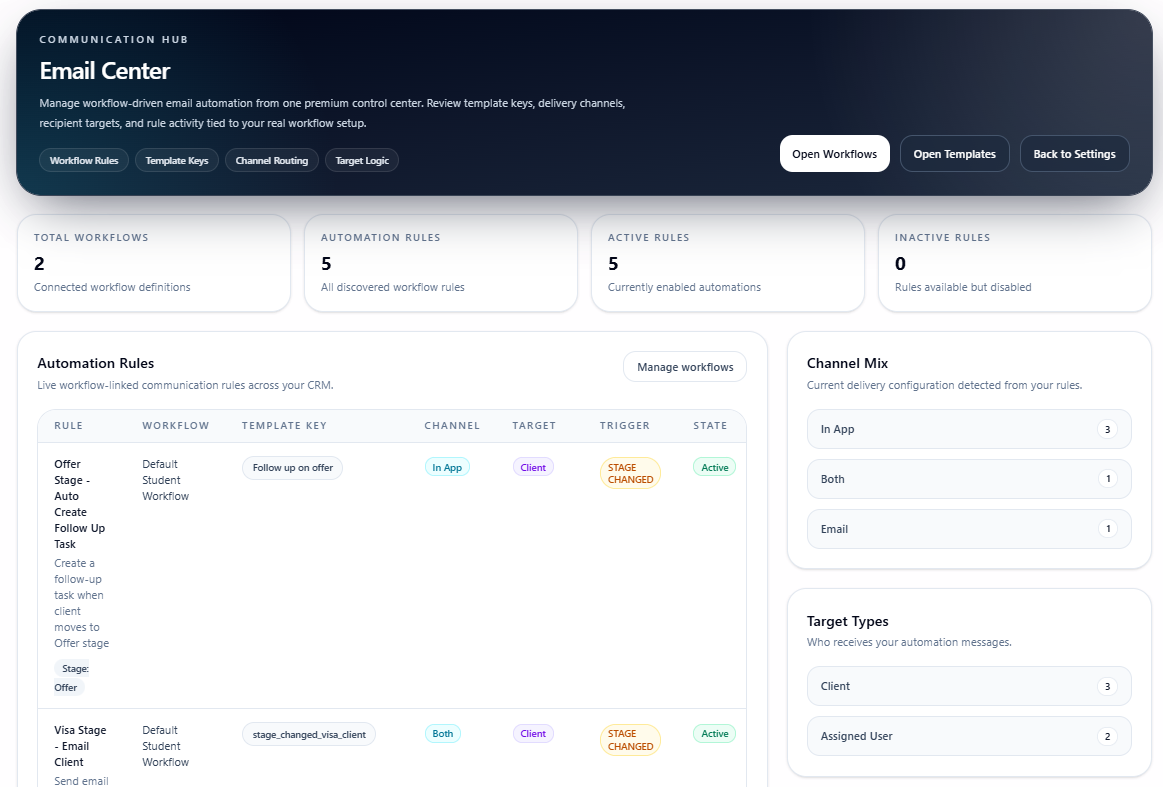Click the In App row in Channel Mix
The image size is (1163, 787).
(x=969, y=429)
